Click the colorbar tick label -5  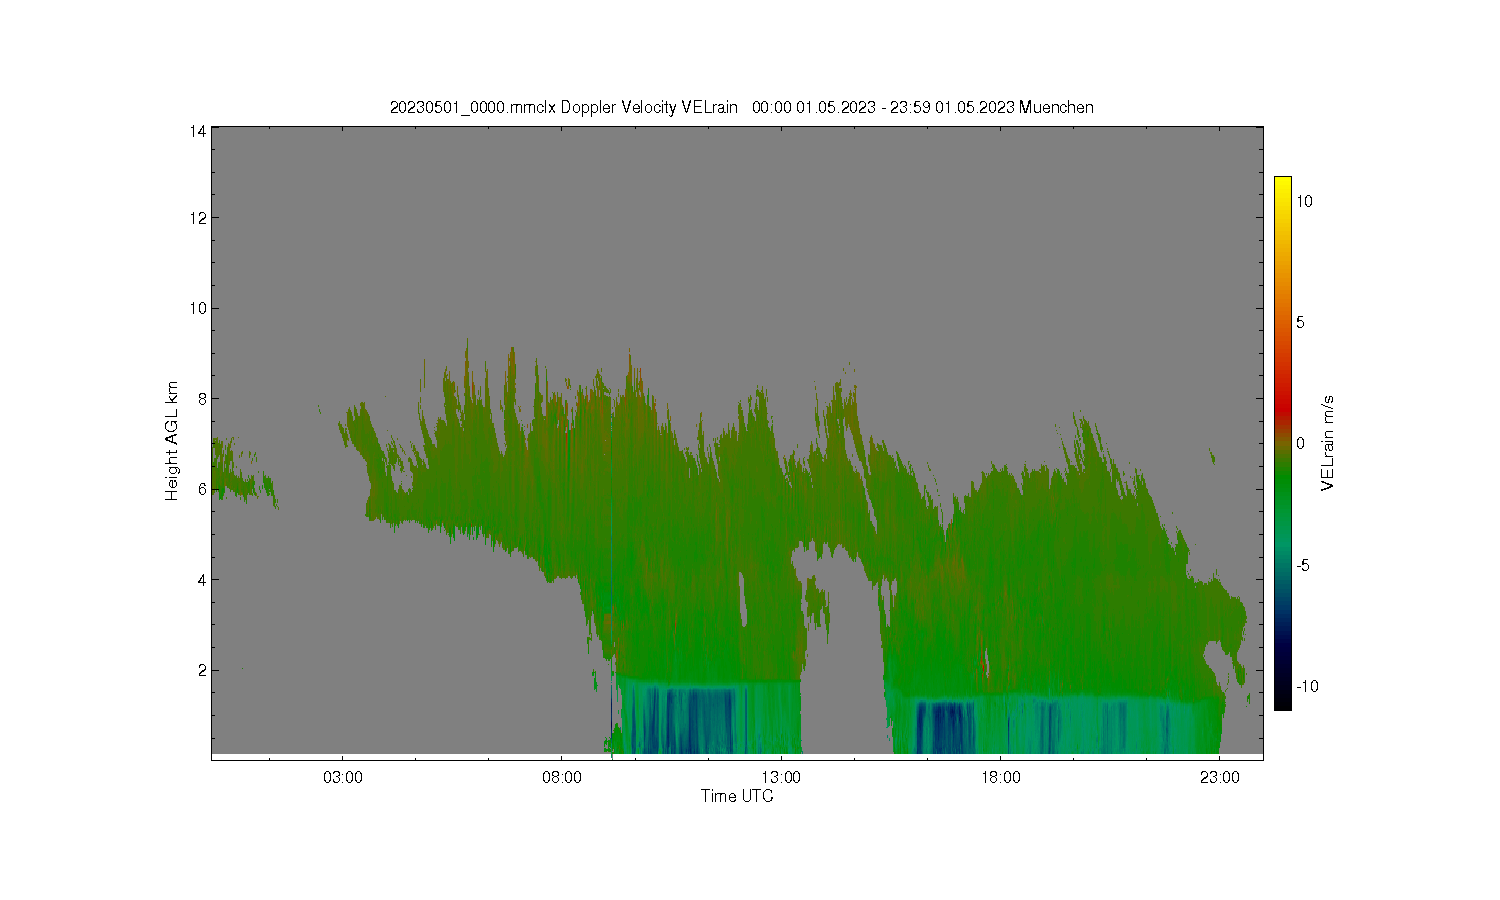[1303, 565]
